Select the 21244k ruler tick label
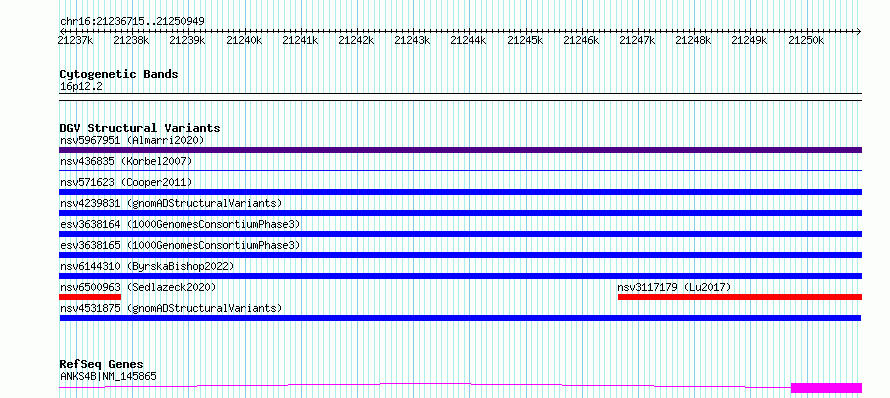890x398 pixels. 469,40
